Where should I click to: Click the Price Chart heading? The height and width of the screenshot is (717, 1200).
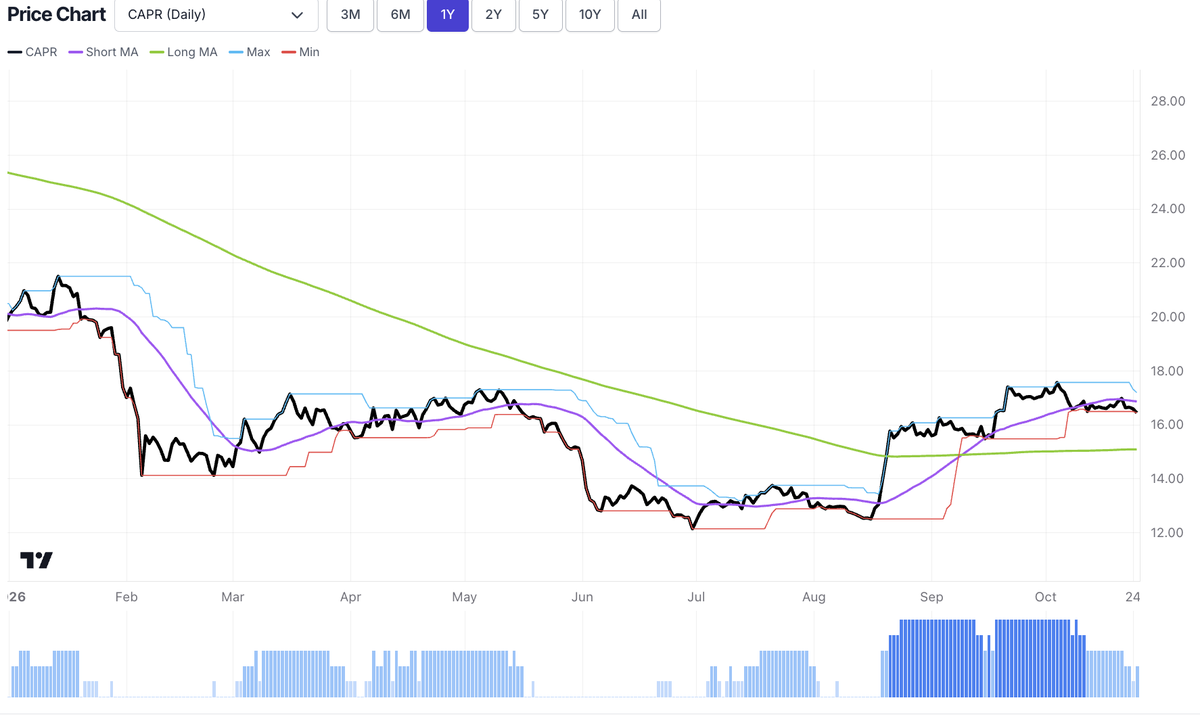click(56, 15)
